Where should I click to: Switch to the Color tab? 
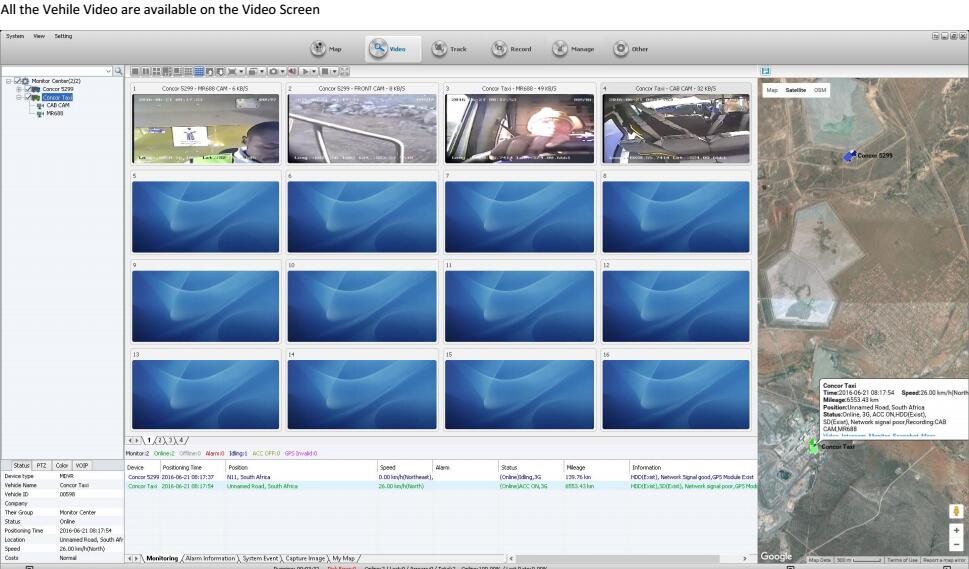point(62,465)
